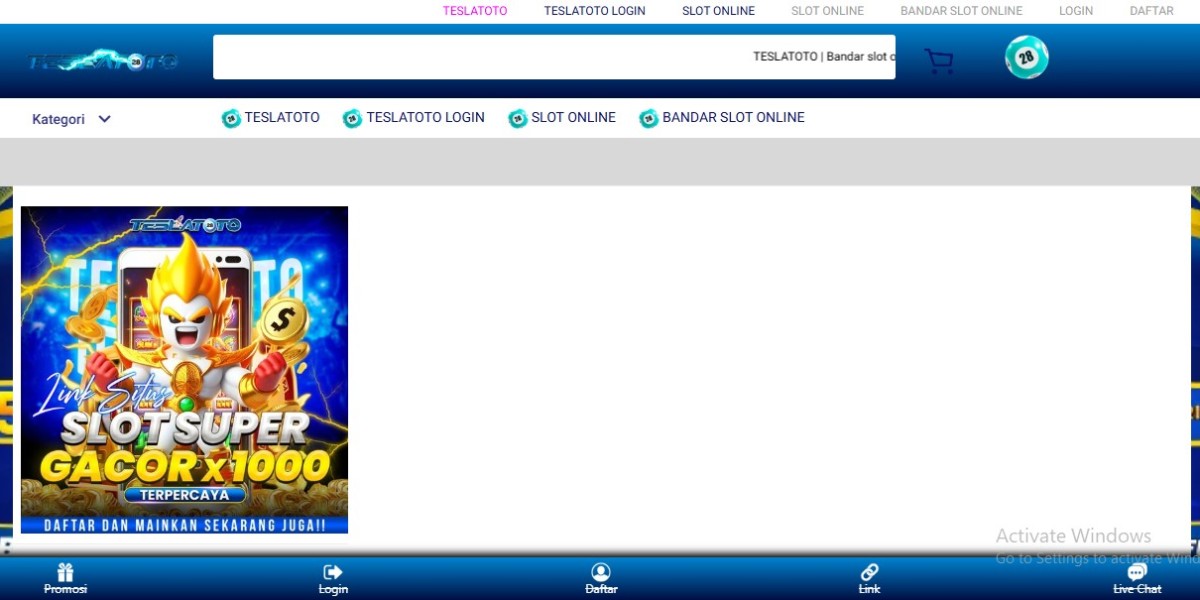Click ball icon beside TESLATOTO nav link
Viewport: 1200px width, 600px height.
pos(231,118)
